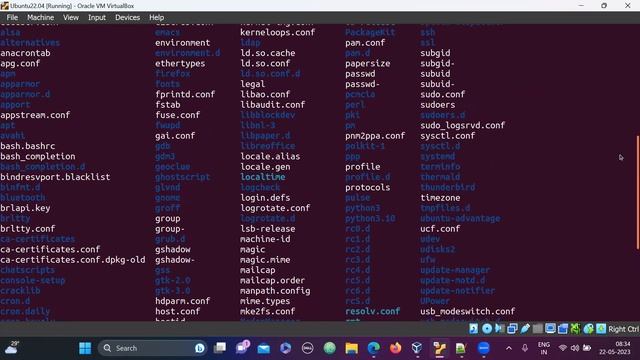Toggle the mouse integration indicator in status bar

click(588, 329)
